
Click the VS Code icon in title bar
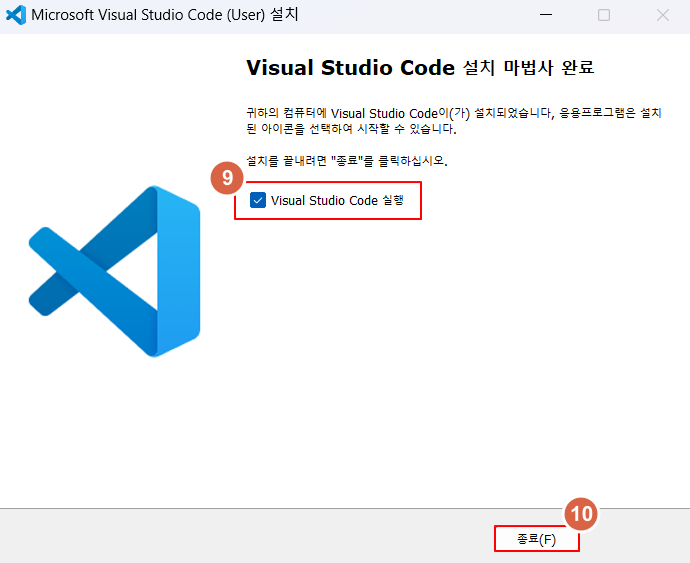pyautogui.click(x=15, y=15)
